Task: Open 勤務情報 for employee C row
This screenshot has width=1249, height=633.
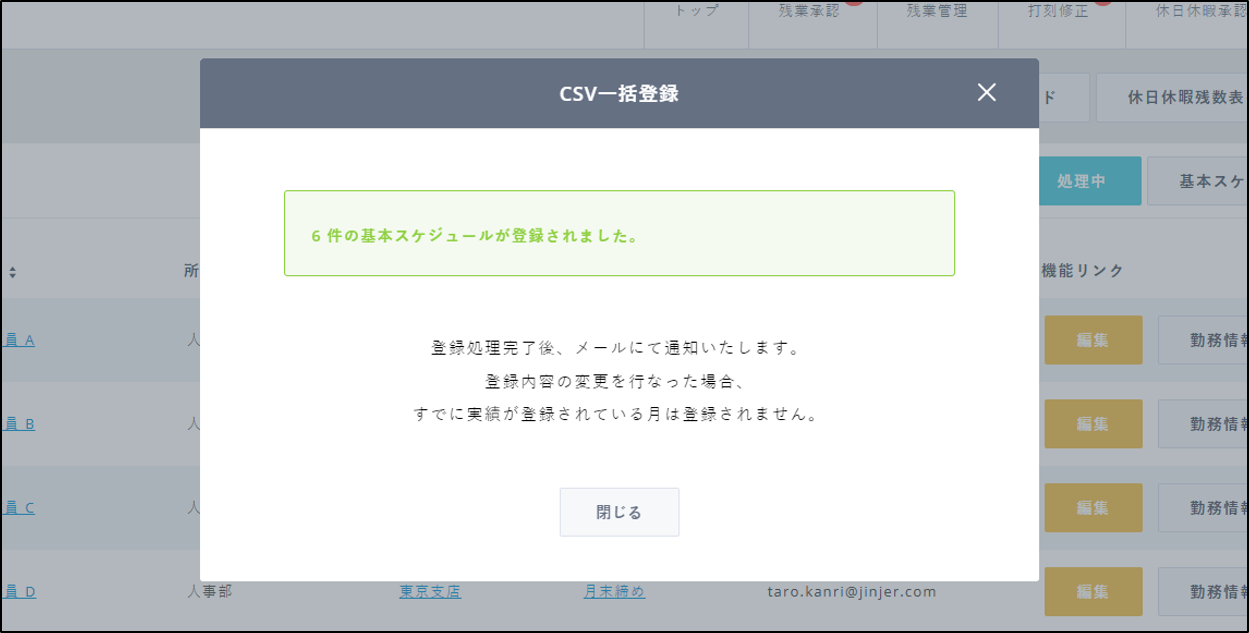Action: [1203, 508]
